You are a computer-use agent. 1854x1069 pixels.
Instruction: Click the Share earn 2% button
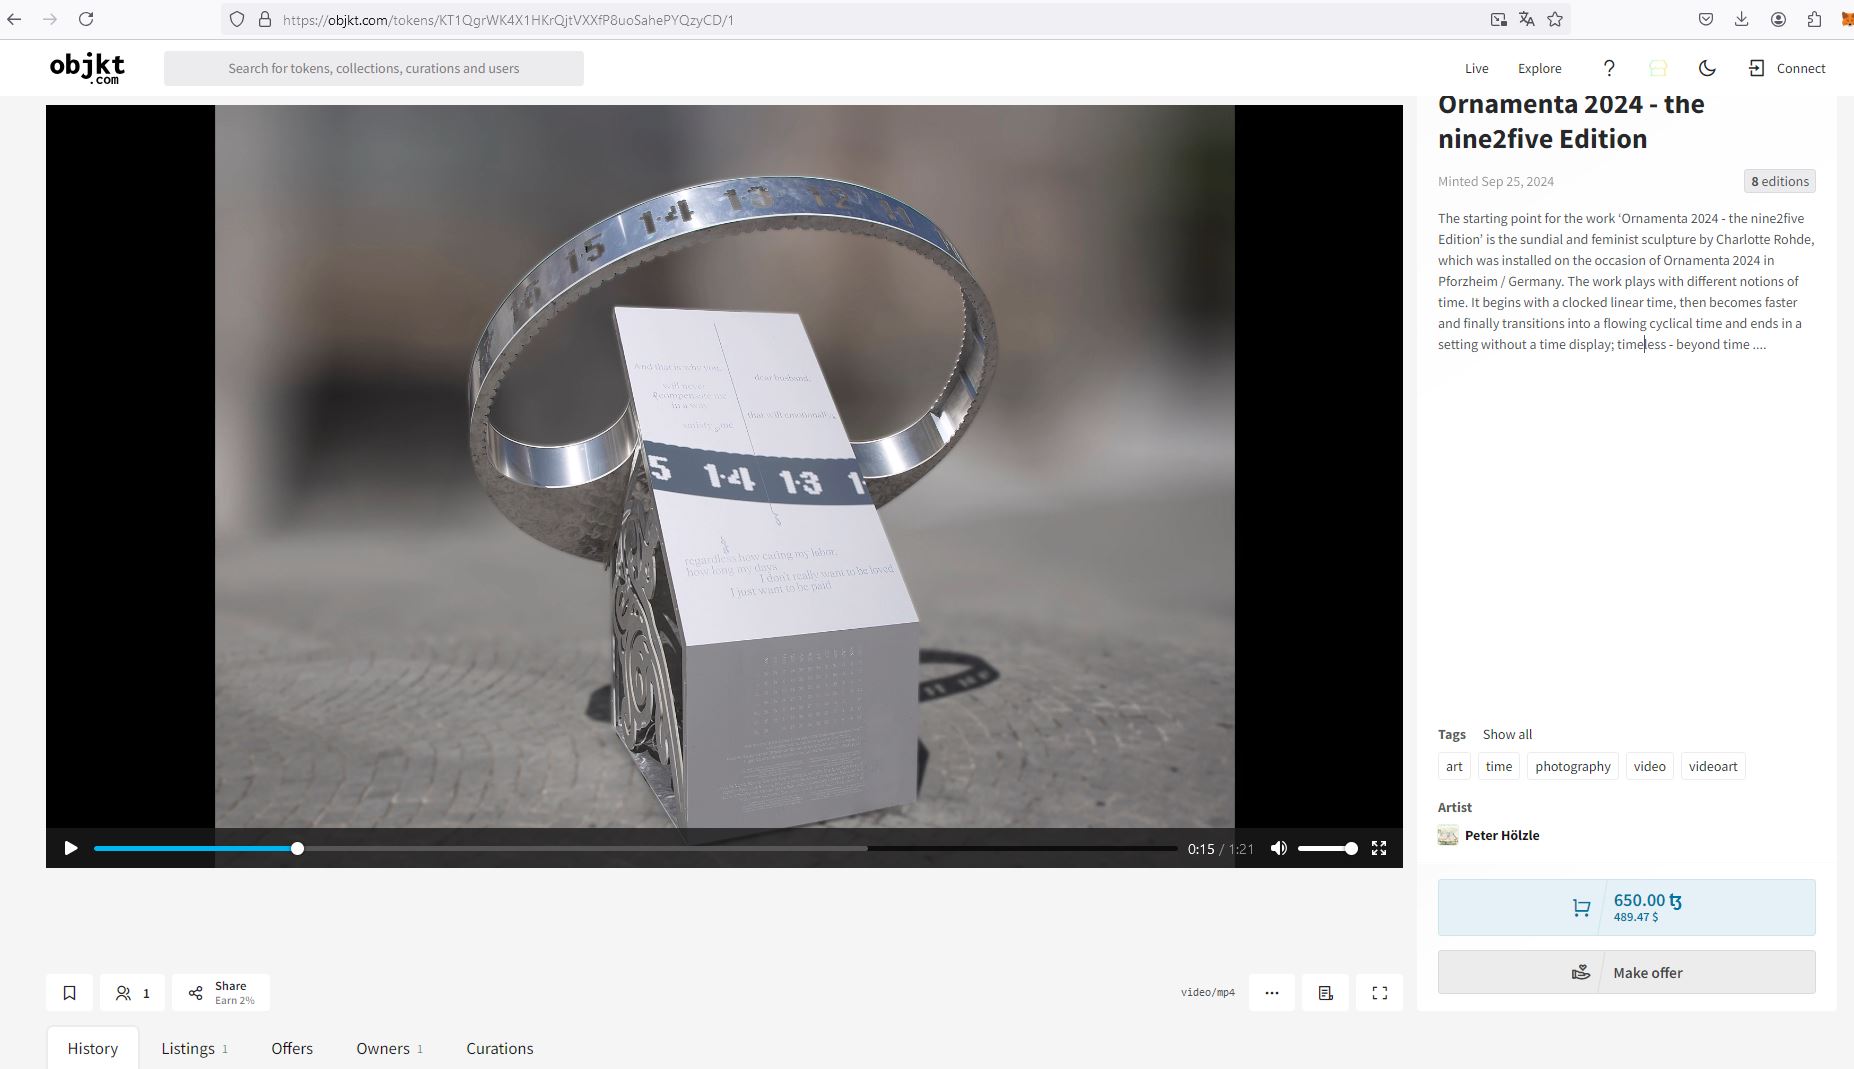(221, 993)
